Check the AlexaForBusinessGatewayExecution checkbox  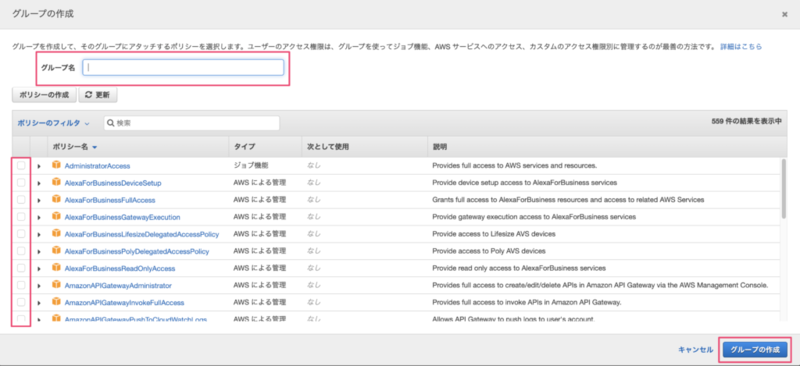21,216
